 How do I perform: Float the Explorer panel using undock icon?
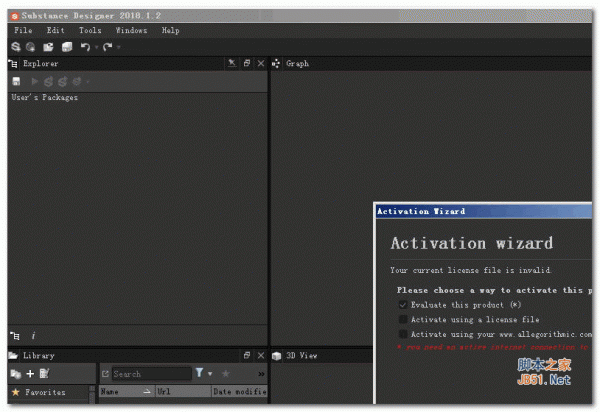click(248, 63)
